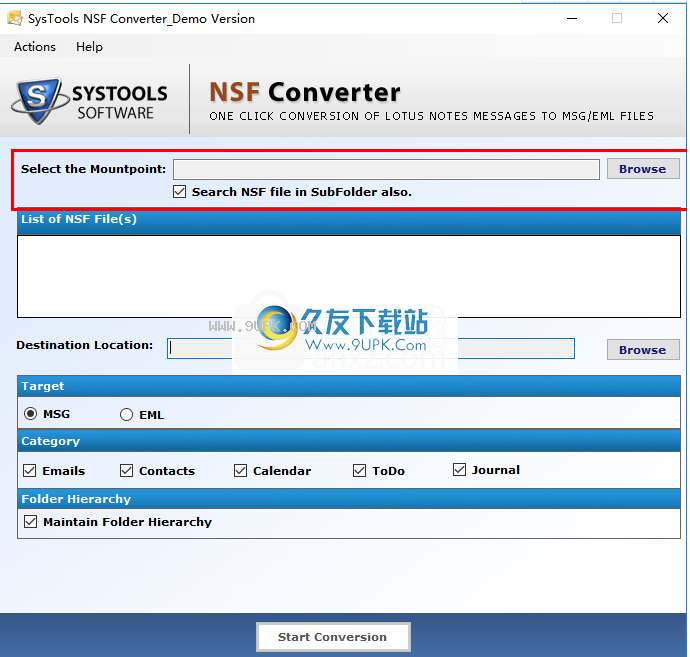Click the Destination Location label

pos(84,345)
